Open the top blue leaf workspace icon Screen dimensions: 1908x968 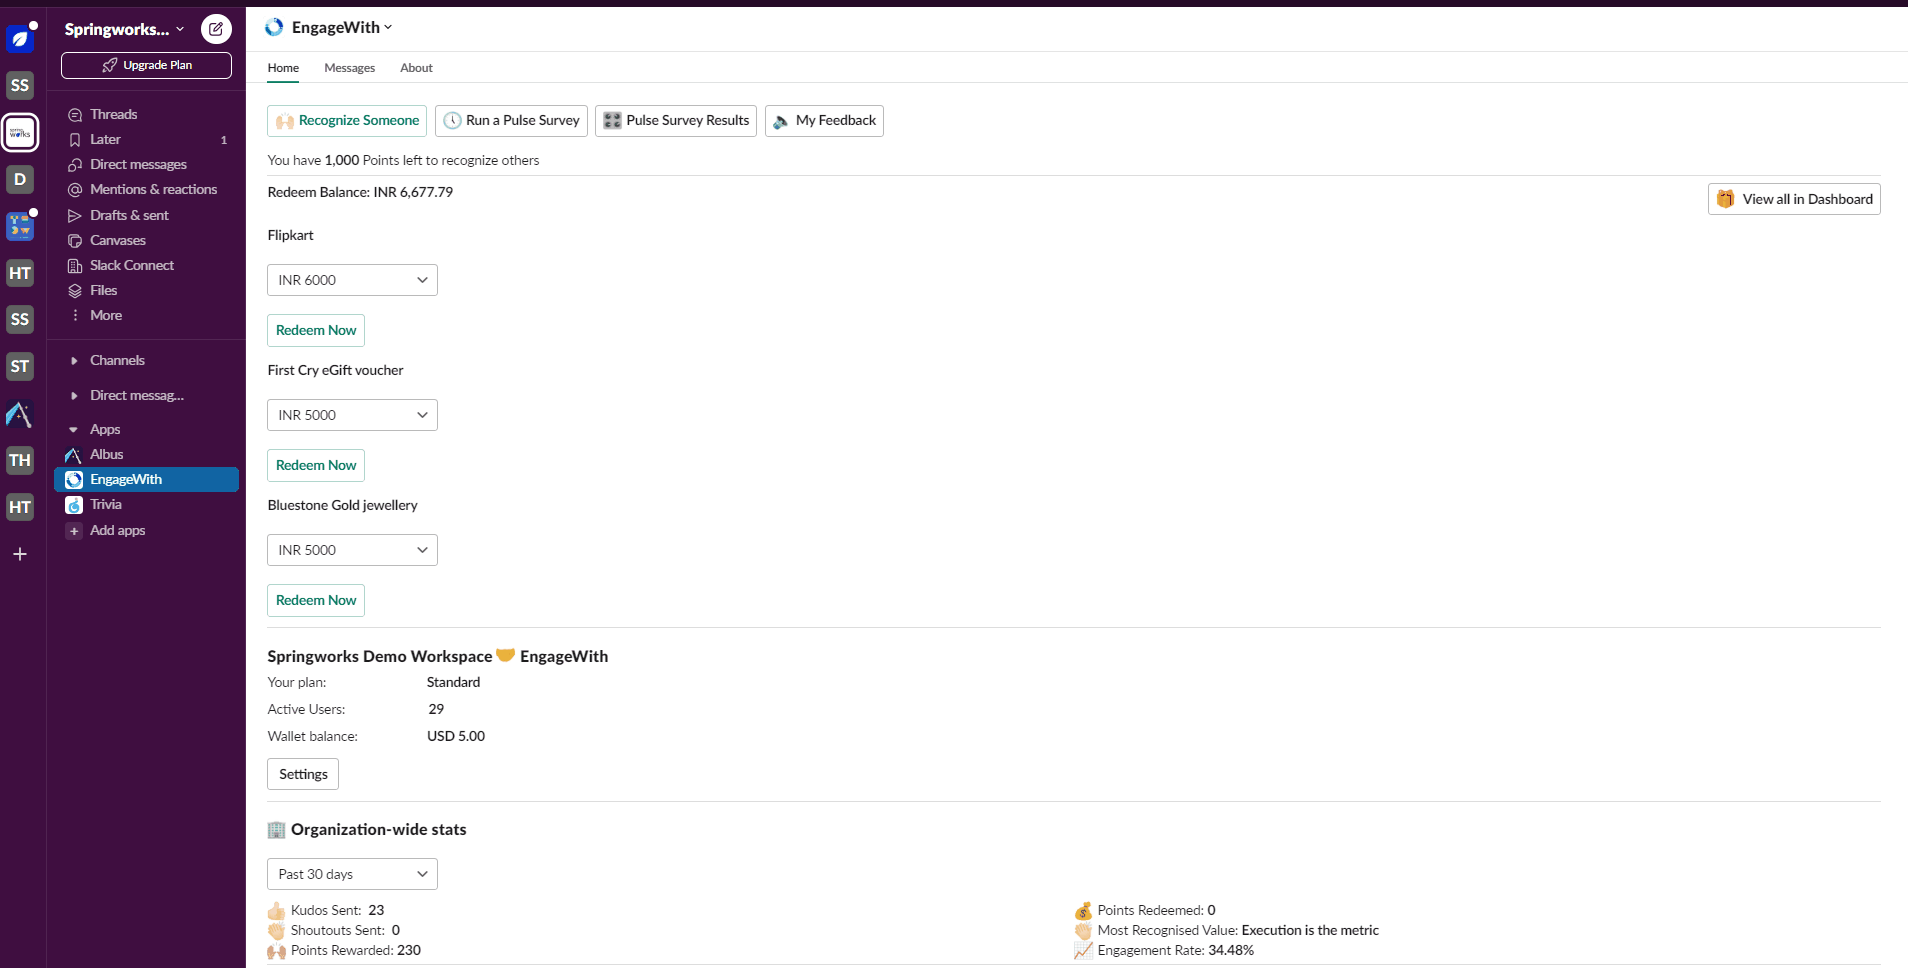[20, 39]
